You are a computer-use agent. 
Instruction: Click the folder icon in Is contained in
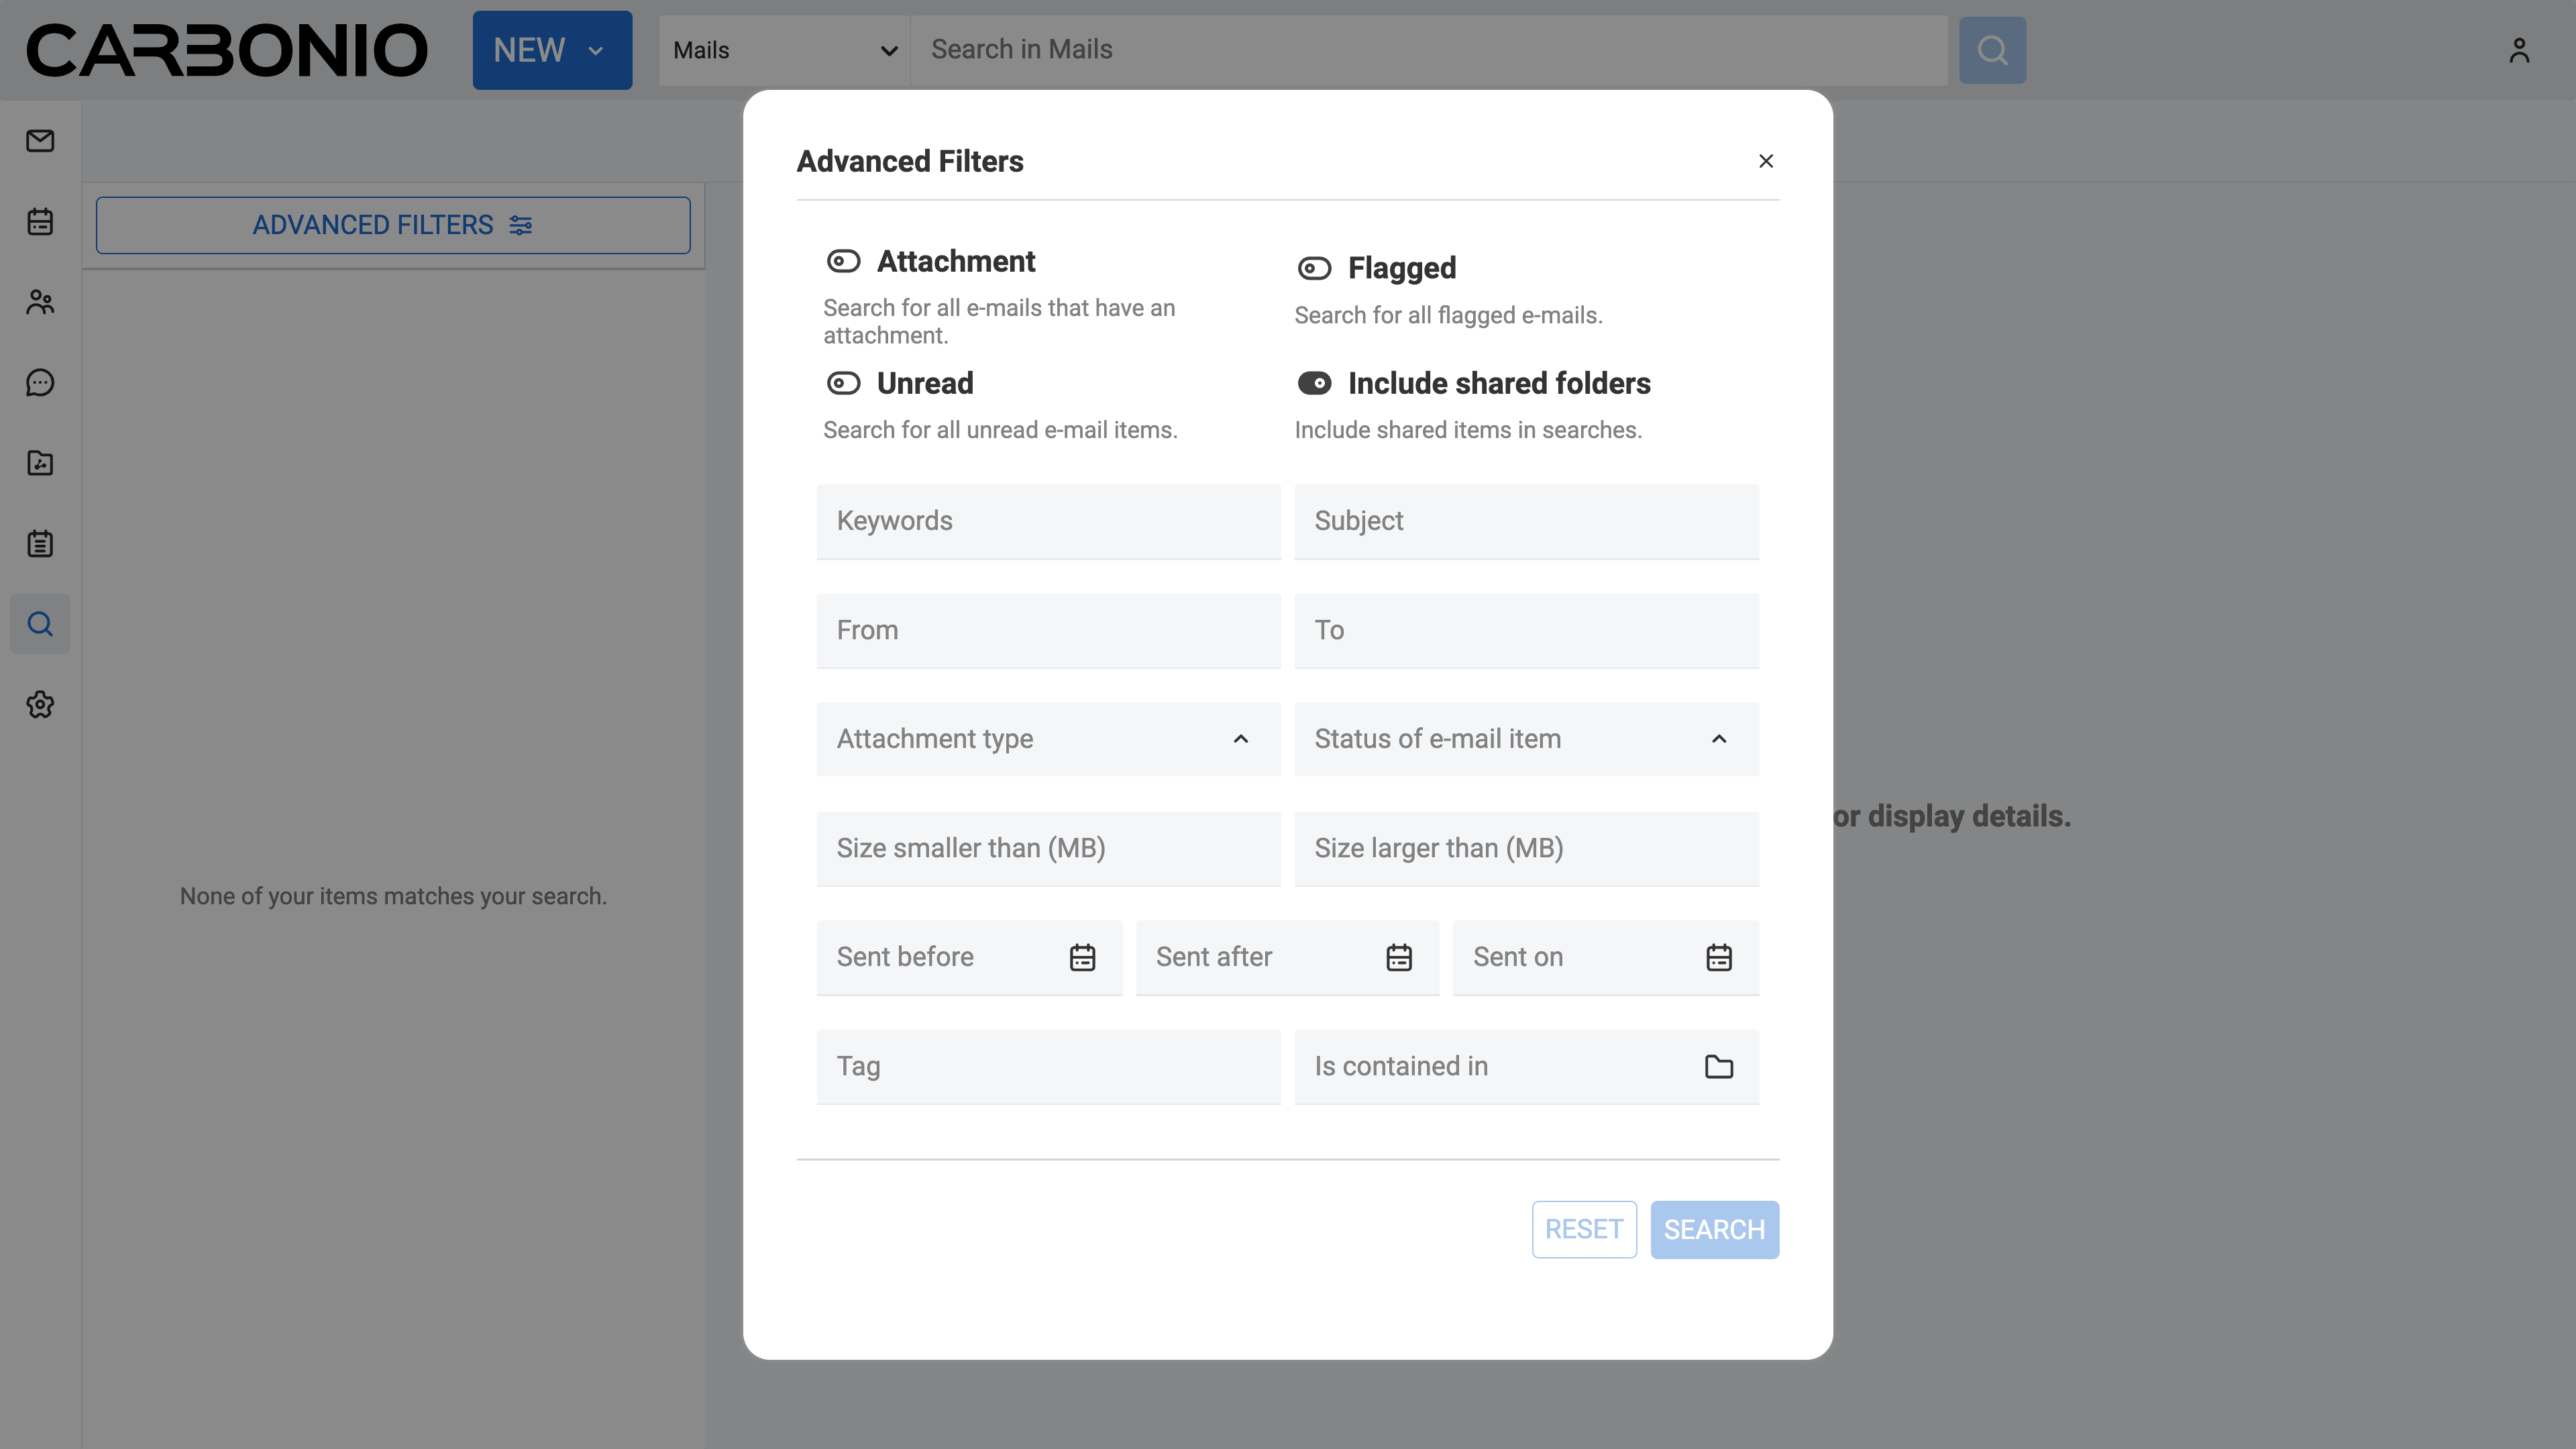1718,1067
